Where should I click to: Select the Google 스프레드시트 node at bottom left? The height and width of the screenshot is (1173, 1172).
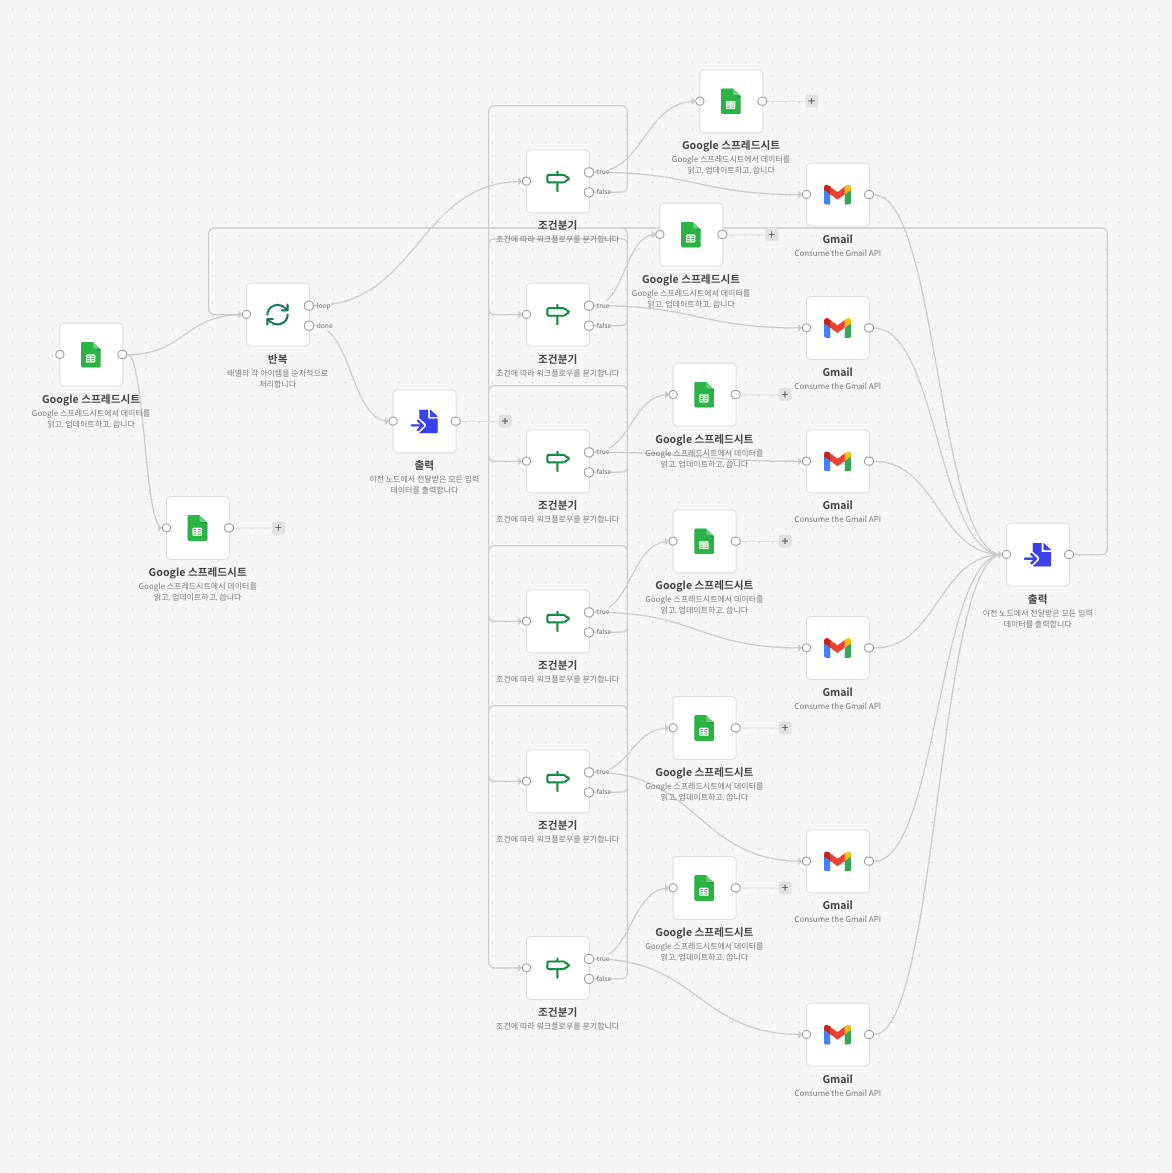[x=198, y=529]
